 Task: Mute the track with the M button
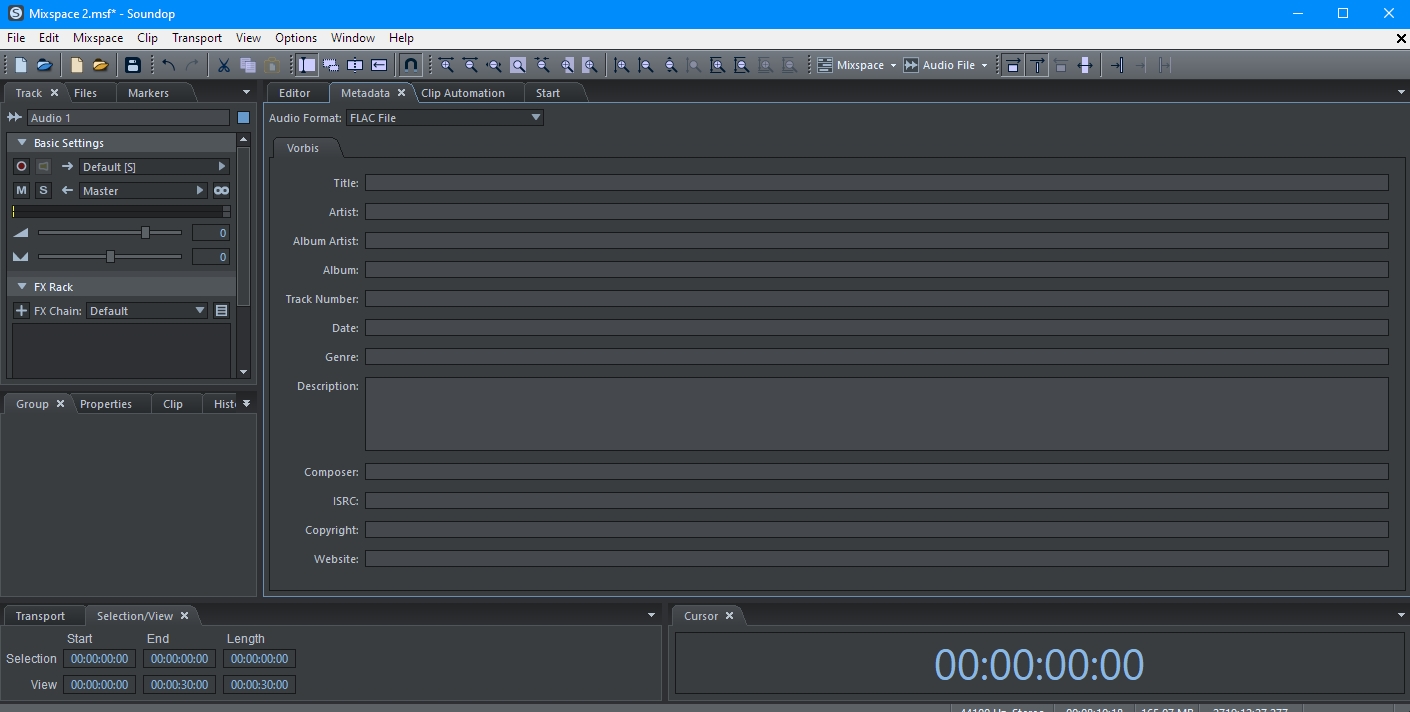tap(21, 191)
